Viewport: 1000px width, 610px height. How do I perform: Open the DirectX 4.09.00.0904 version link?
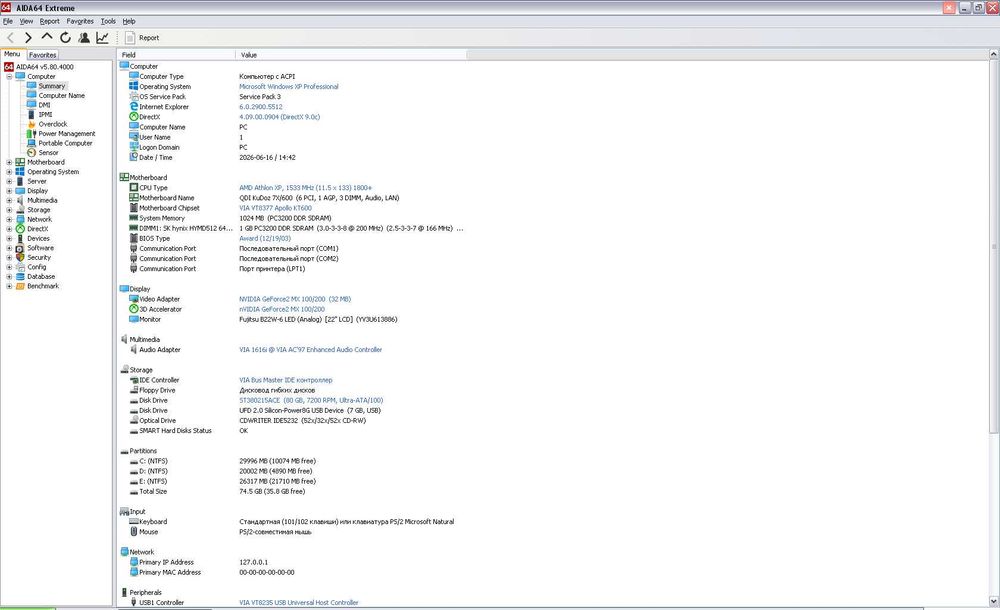tap(279, 117)
